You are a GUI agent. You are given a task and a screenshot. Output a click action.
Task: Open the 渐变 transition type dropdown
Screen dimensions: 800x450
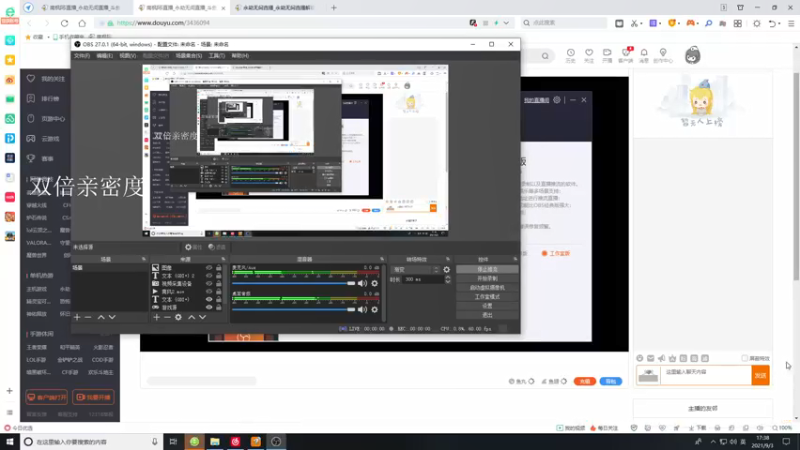[415, 269]
